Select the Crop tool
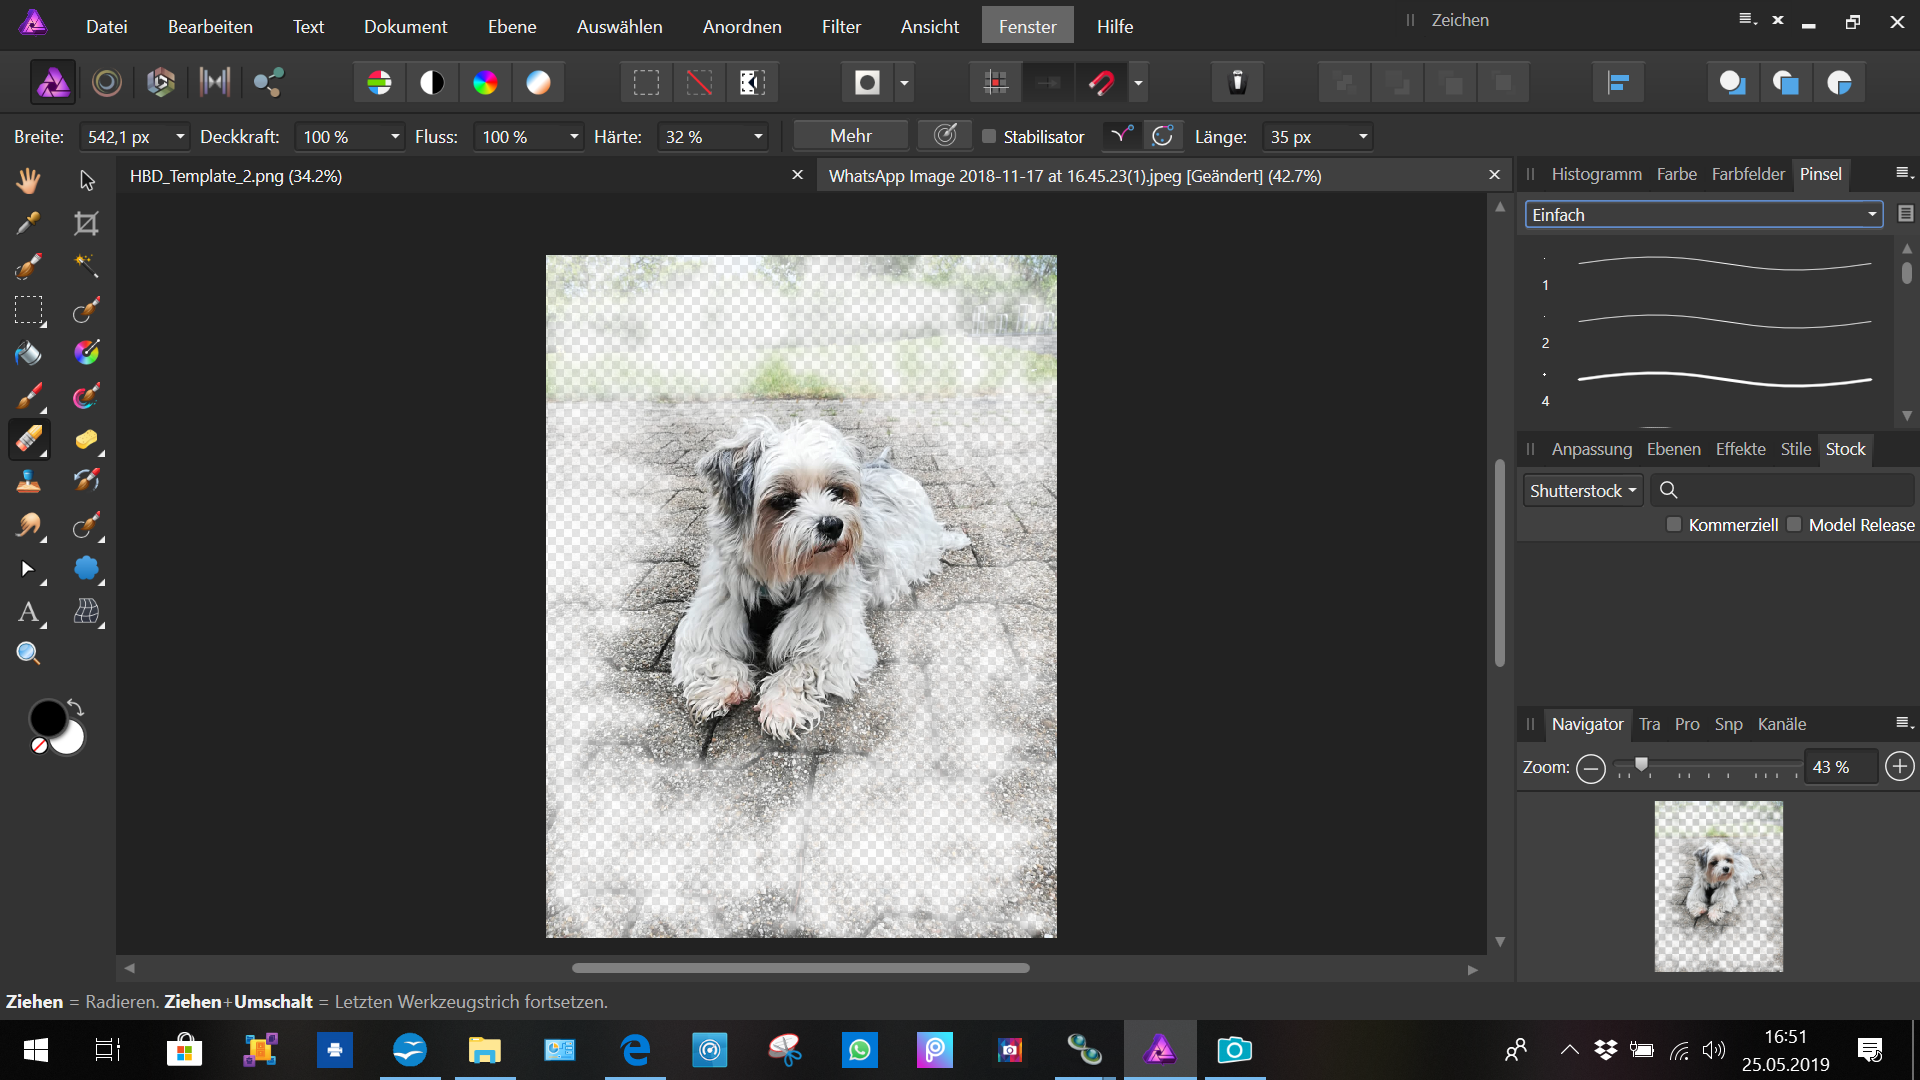Image resolution: width=1920 pixels, height=1080 pixels. coord(87,223)
